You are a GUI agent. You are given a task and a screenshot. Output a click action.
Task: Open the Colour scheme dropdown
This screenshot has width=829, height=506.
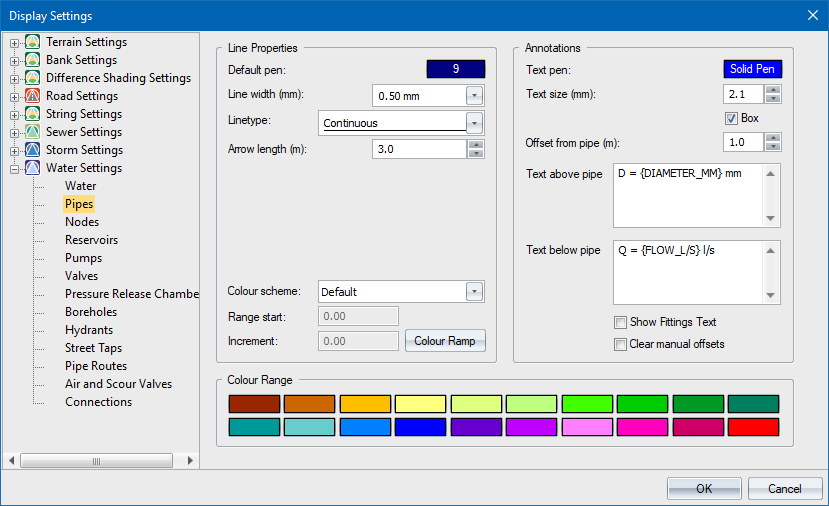tap(475, 292)
